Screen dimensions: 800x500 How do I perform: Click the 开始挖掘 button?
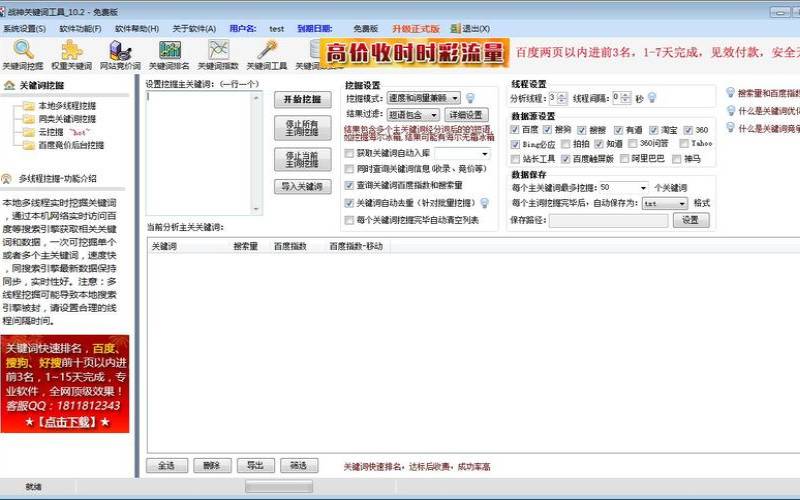(303, 99)
